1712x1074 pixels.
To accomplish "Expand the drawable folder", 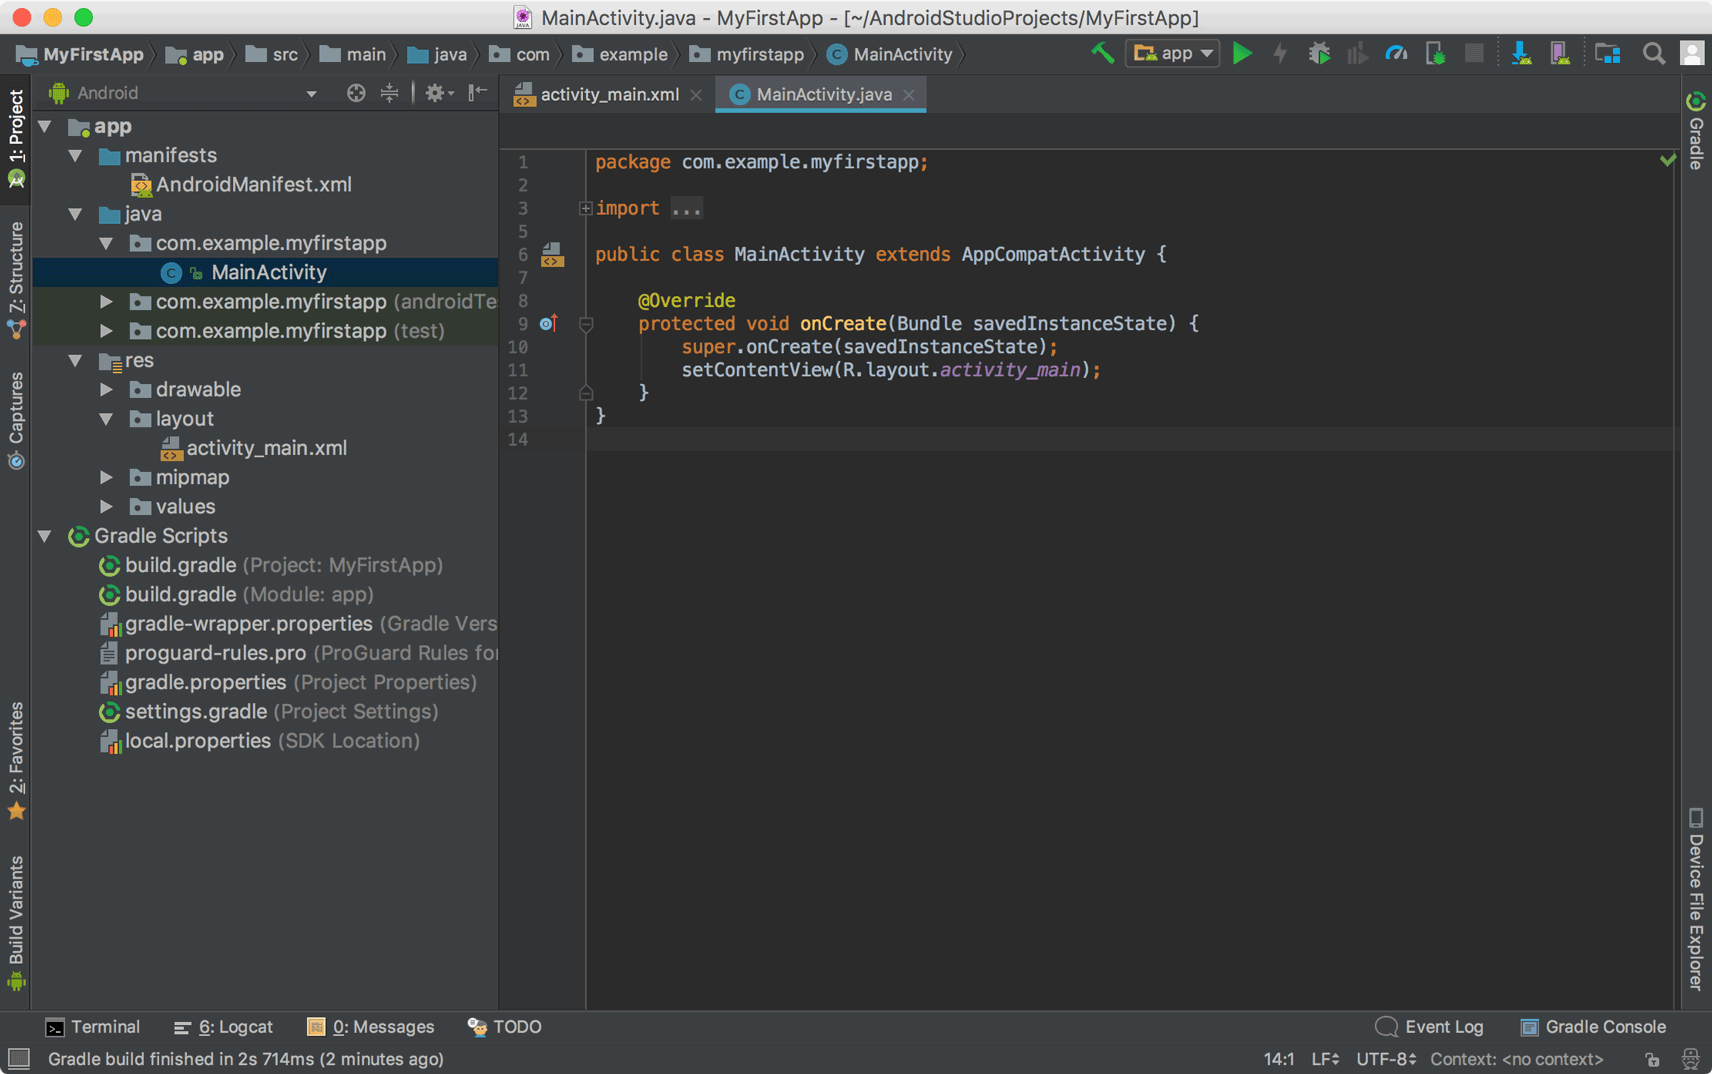I will 107,390.
